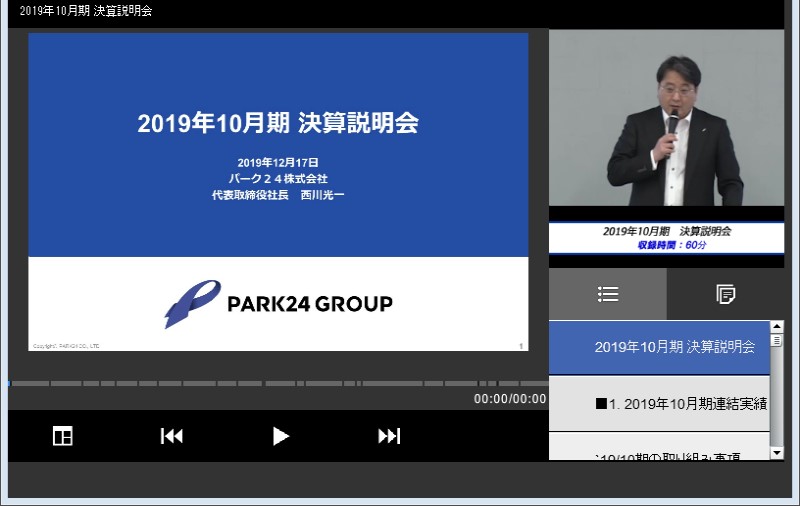Viewport: 800px width, 506px height.
Task: Open the chapter list tab
Action: 608,294
